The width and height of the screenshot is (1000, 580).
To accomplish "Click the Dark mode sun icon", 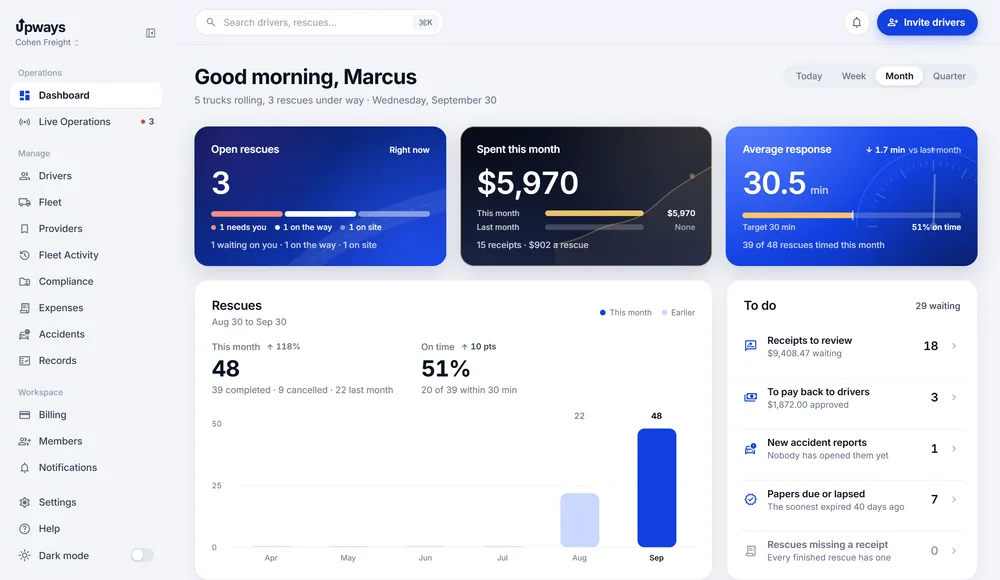I will pos(25,556).
